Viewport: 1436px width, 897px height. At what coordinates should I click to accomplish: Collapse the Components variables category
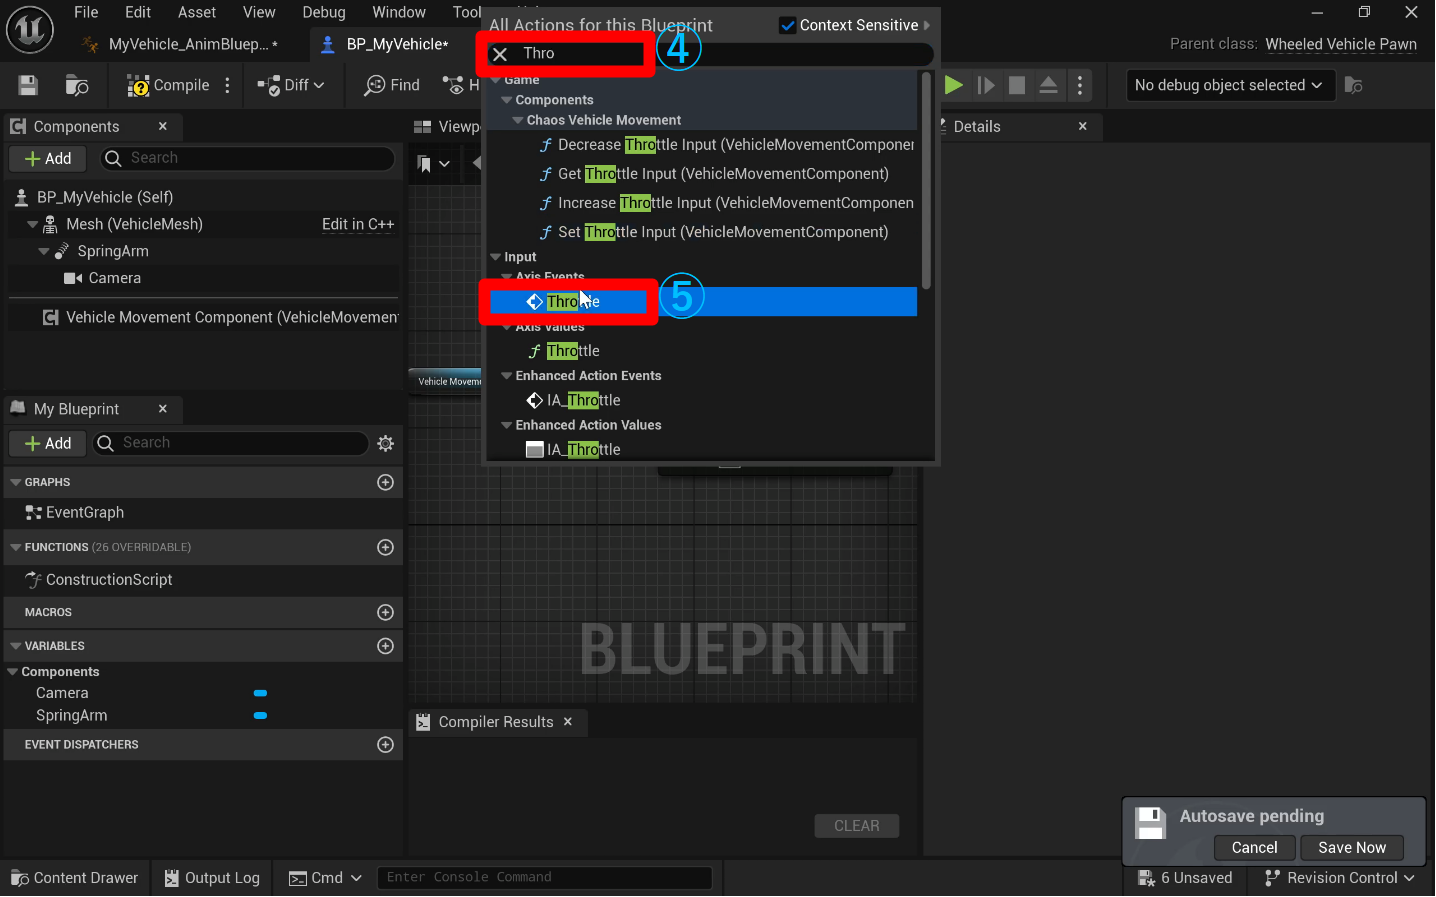[13, 672]
